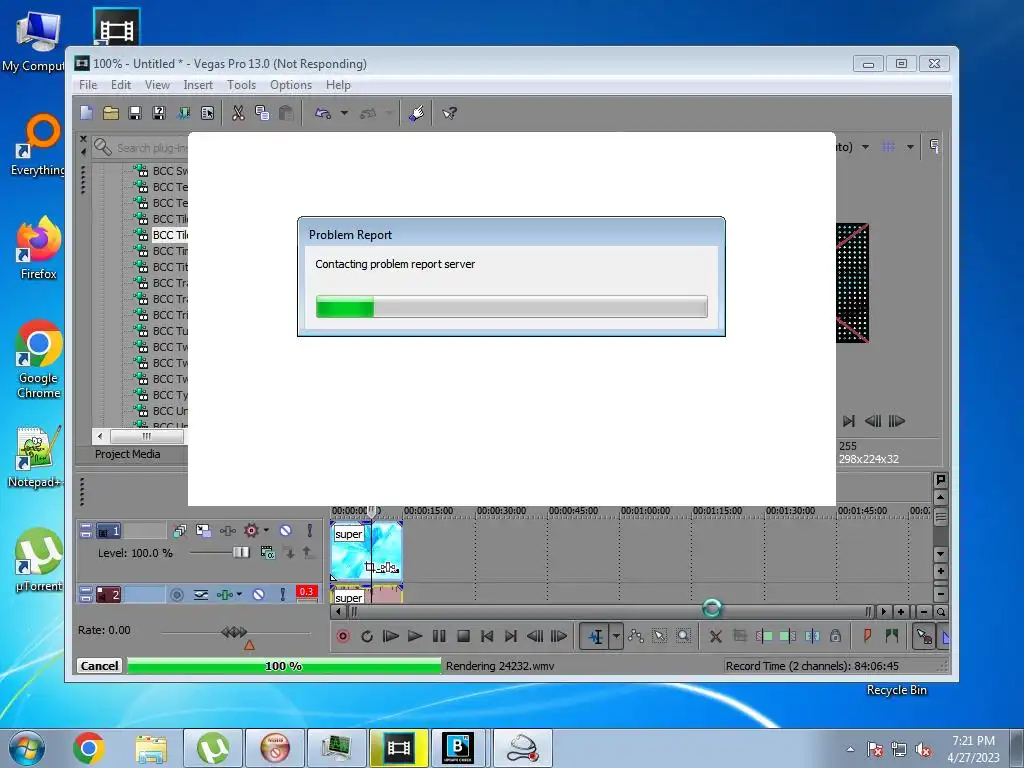
Task: Select the Zoom edit tool magnifier
Action: pos(683,636)
